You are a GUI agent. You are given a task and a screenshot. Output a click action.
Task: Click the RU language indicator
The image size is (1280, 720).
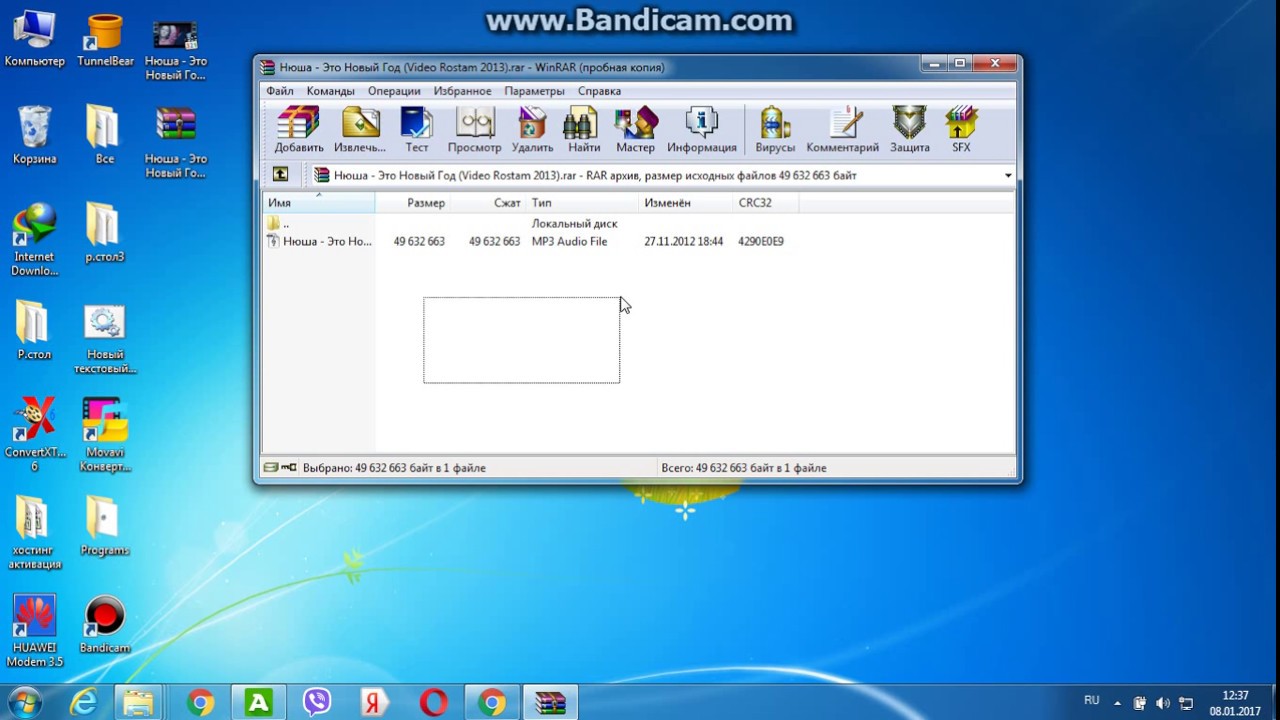[x=1091, y=700]
